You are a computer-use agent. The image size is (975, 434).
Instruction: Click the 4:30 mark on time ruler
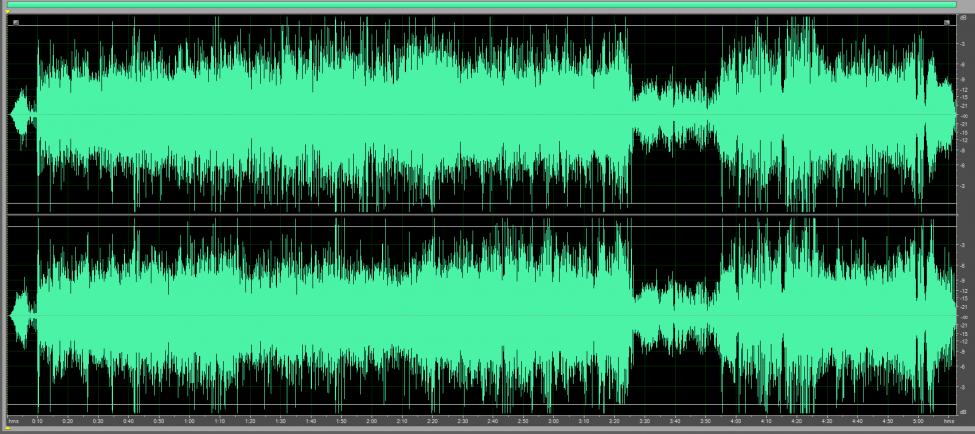tap(826, 420)
